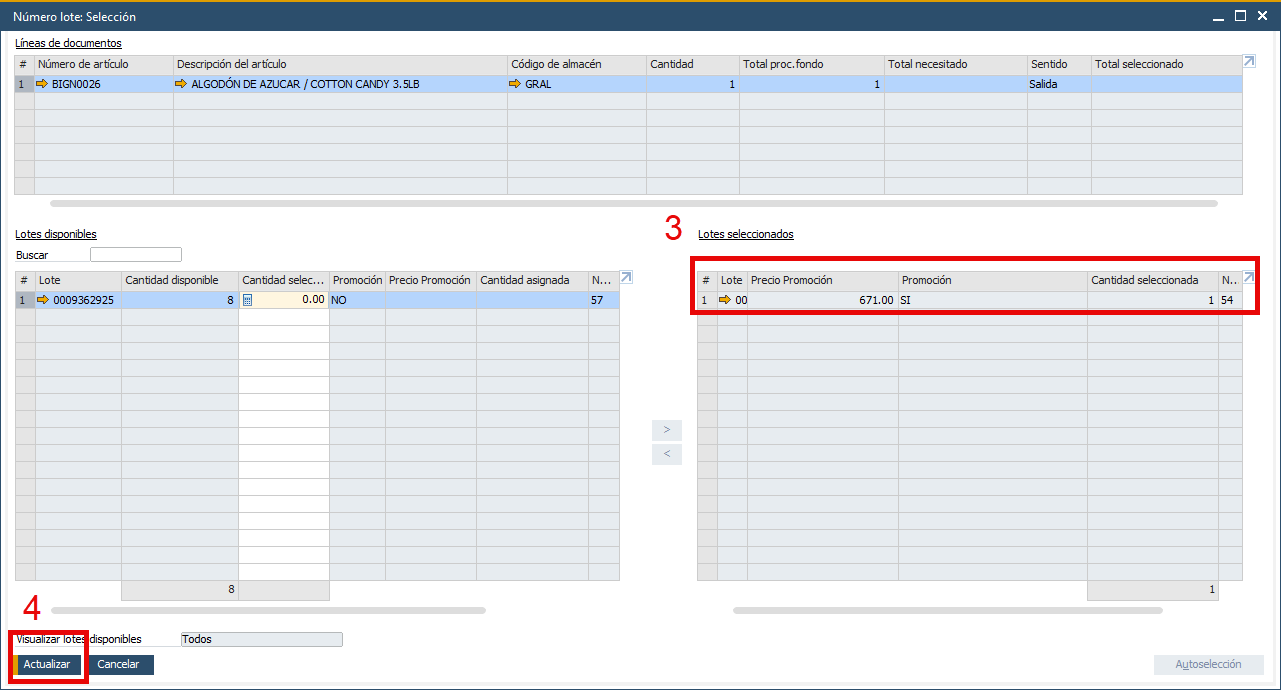
Task: Click horizontal scrollbar under Lotes disponibles table
Action: click(x=268, y=610)
